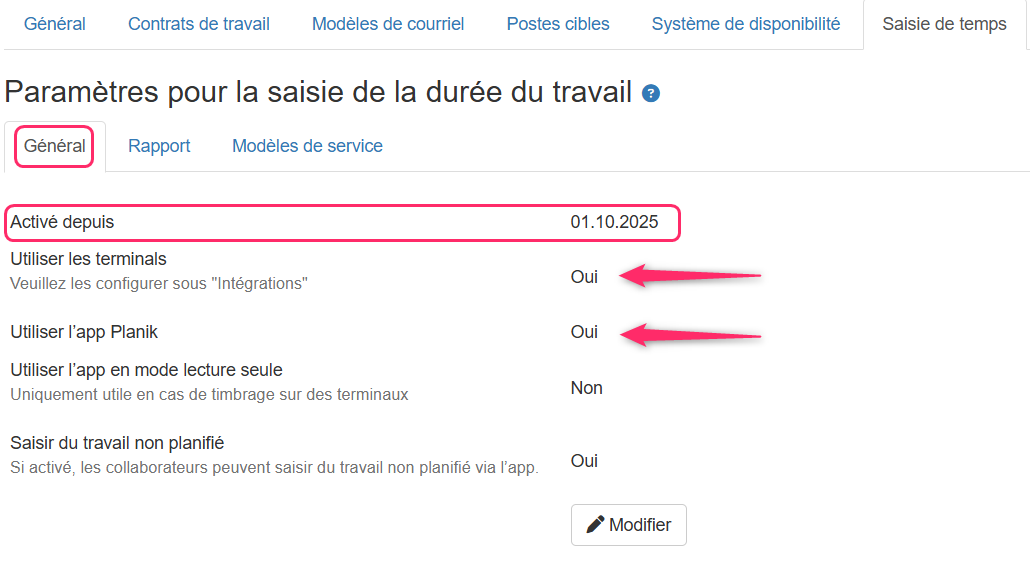1030x563 pixels.
Task: Switch to the Rapport sub-tab
Action: 159,146
